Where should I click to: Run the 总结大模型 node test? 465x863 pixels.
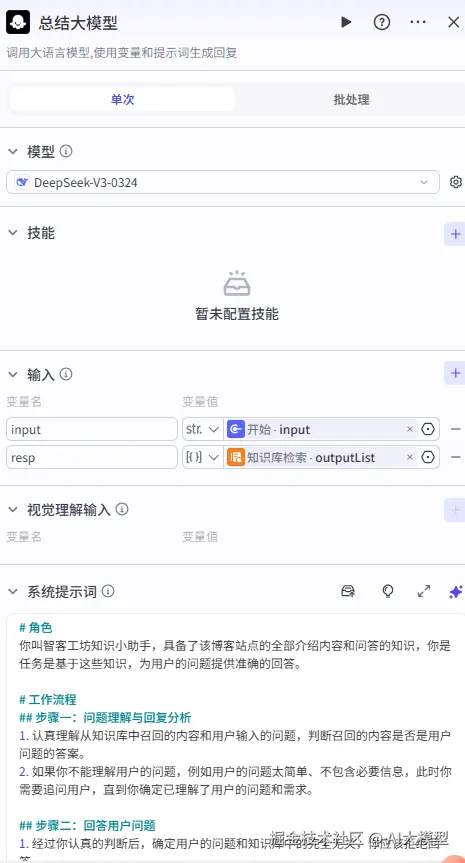pyautogui.click(x=346, y=22)
